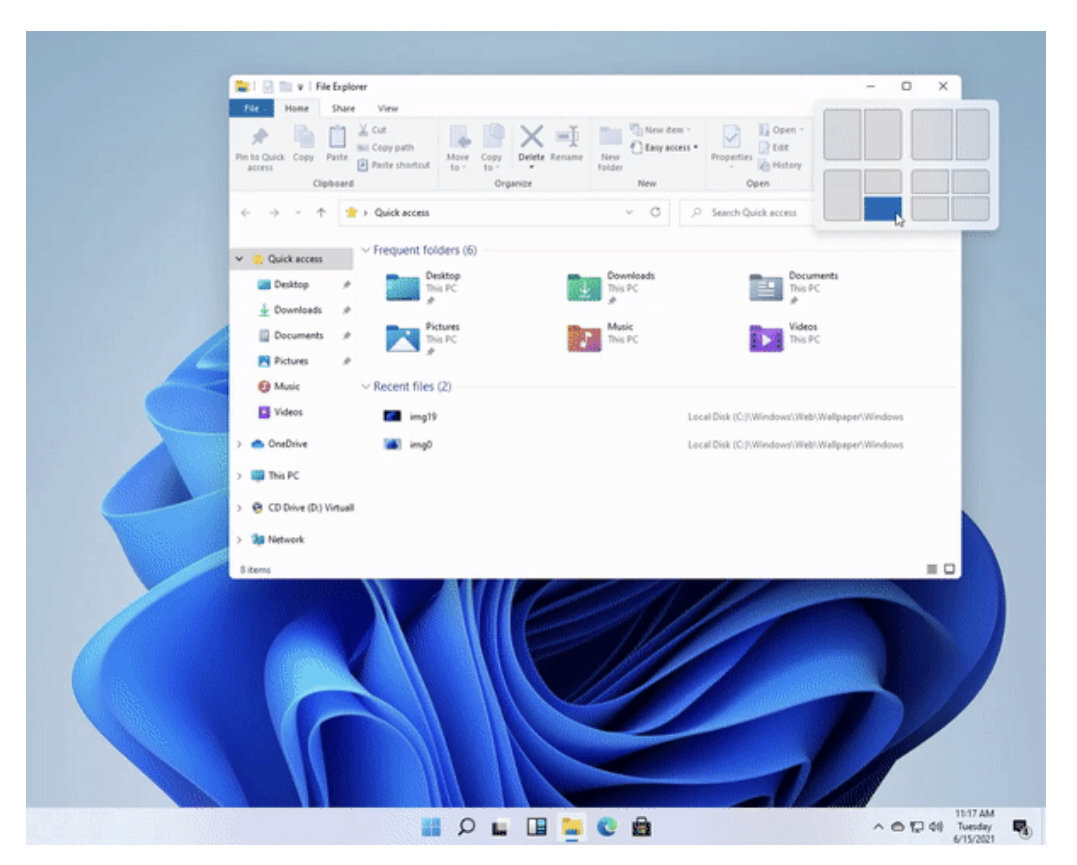Click the Copy icon in Clipboard group
Image resolution: width=1077 pixels, height=865 pixels.
click(303, 136)
